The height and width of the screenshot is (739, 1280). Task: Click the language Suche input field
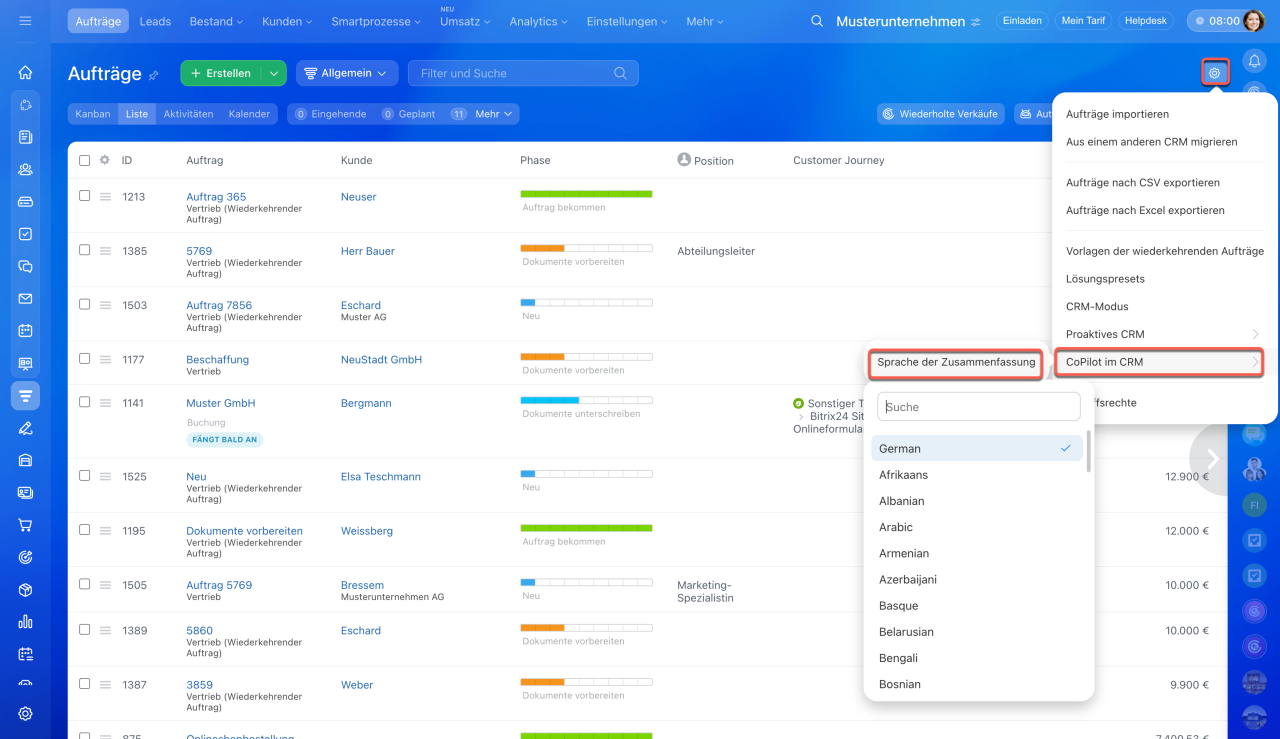[x=978, y=407]
